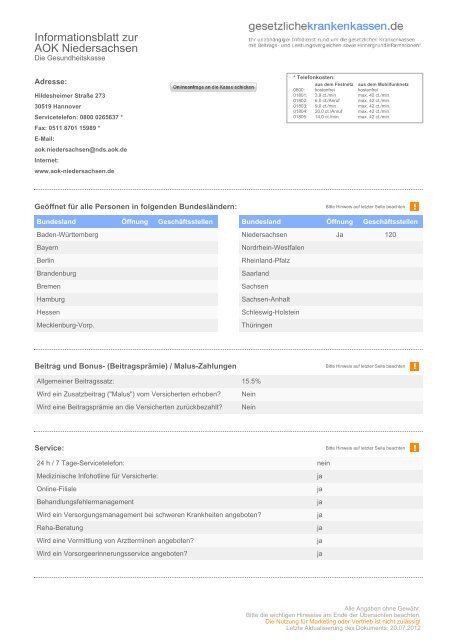Click the orange marketing notice in footer
This screenshot has width=453, height=640.
coord(342,621)
